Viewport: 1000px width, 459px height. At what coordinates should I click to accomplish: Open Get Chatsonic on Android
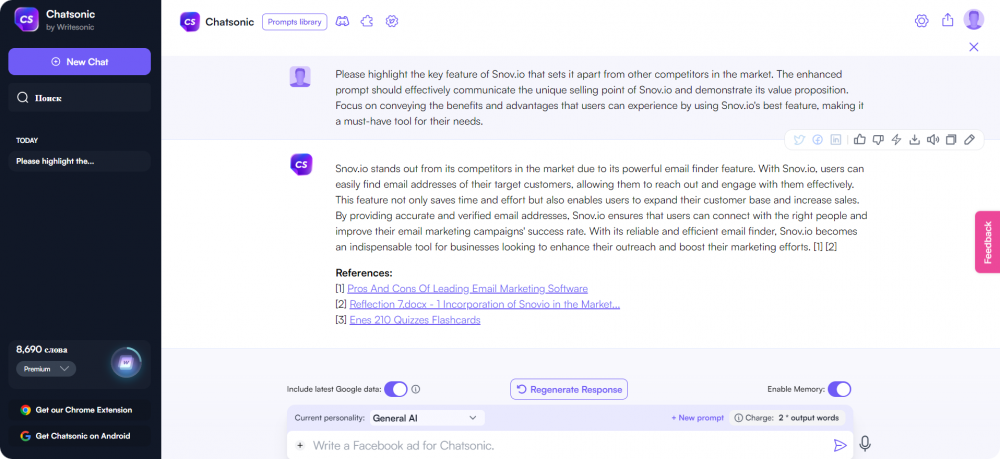click(79, 436)
